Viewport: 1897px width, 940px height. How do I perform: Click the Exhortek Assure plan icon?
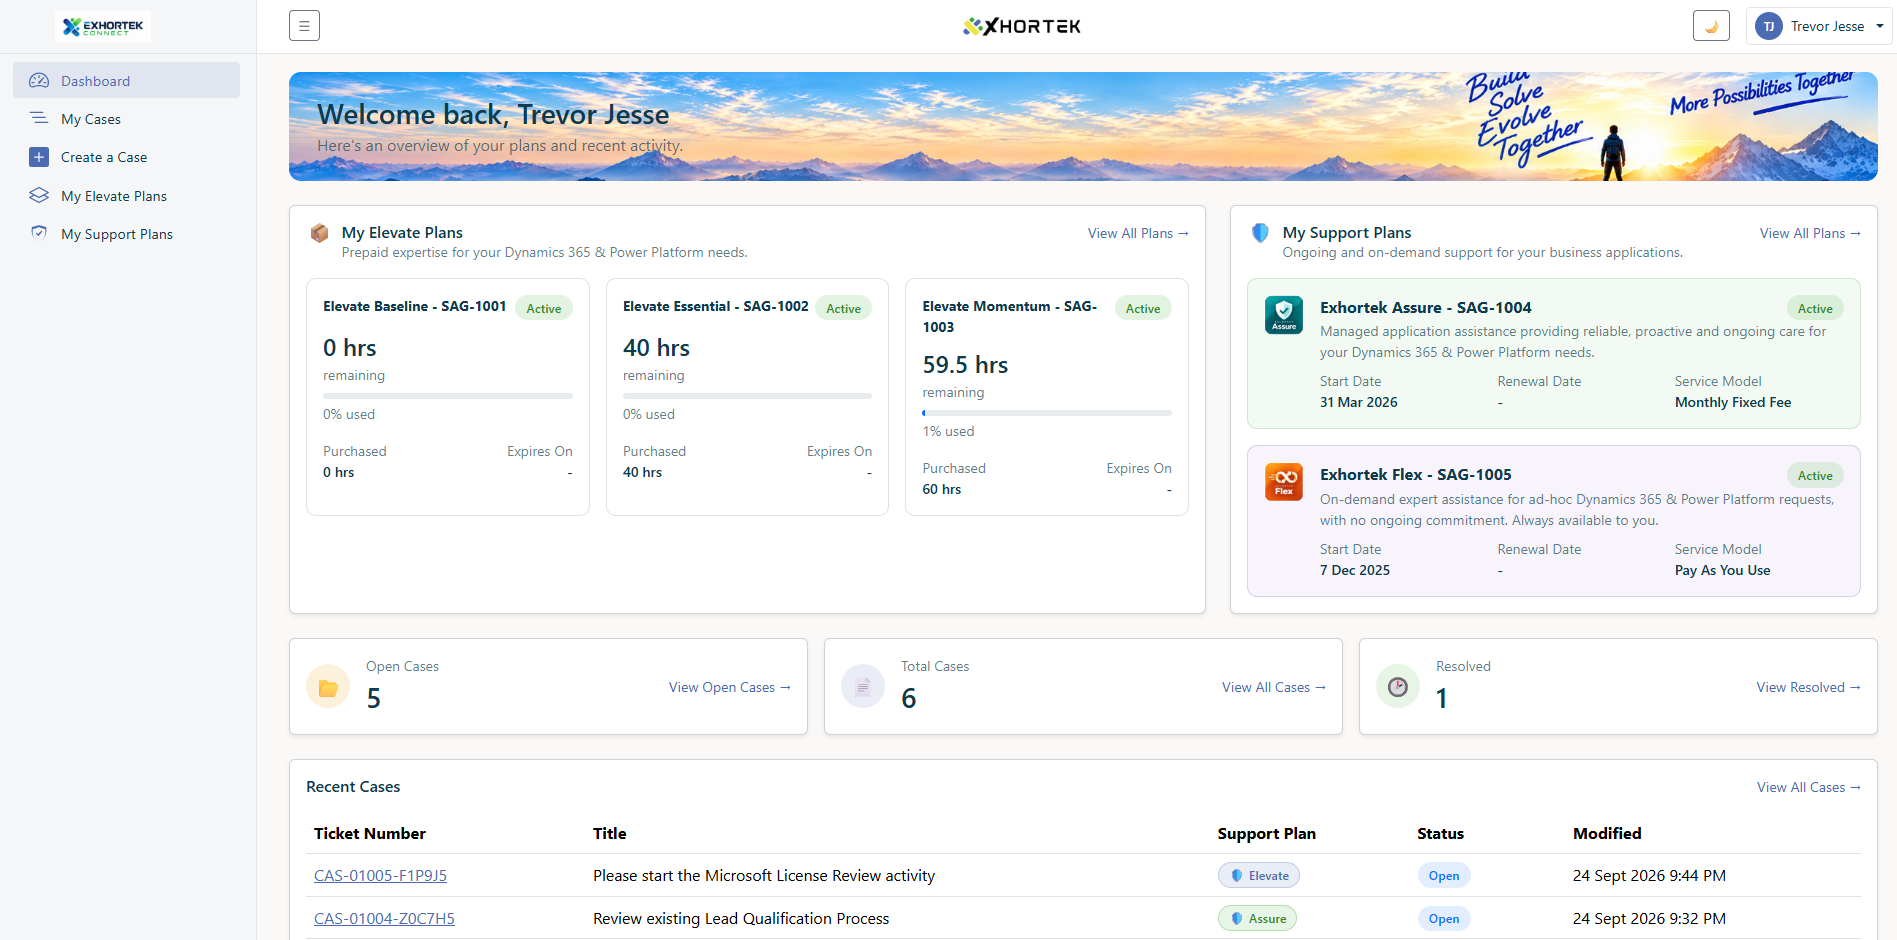tap(1284, 315)
